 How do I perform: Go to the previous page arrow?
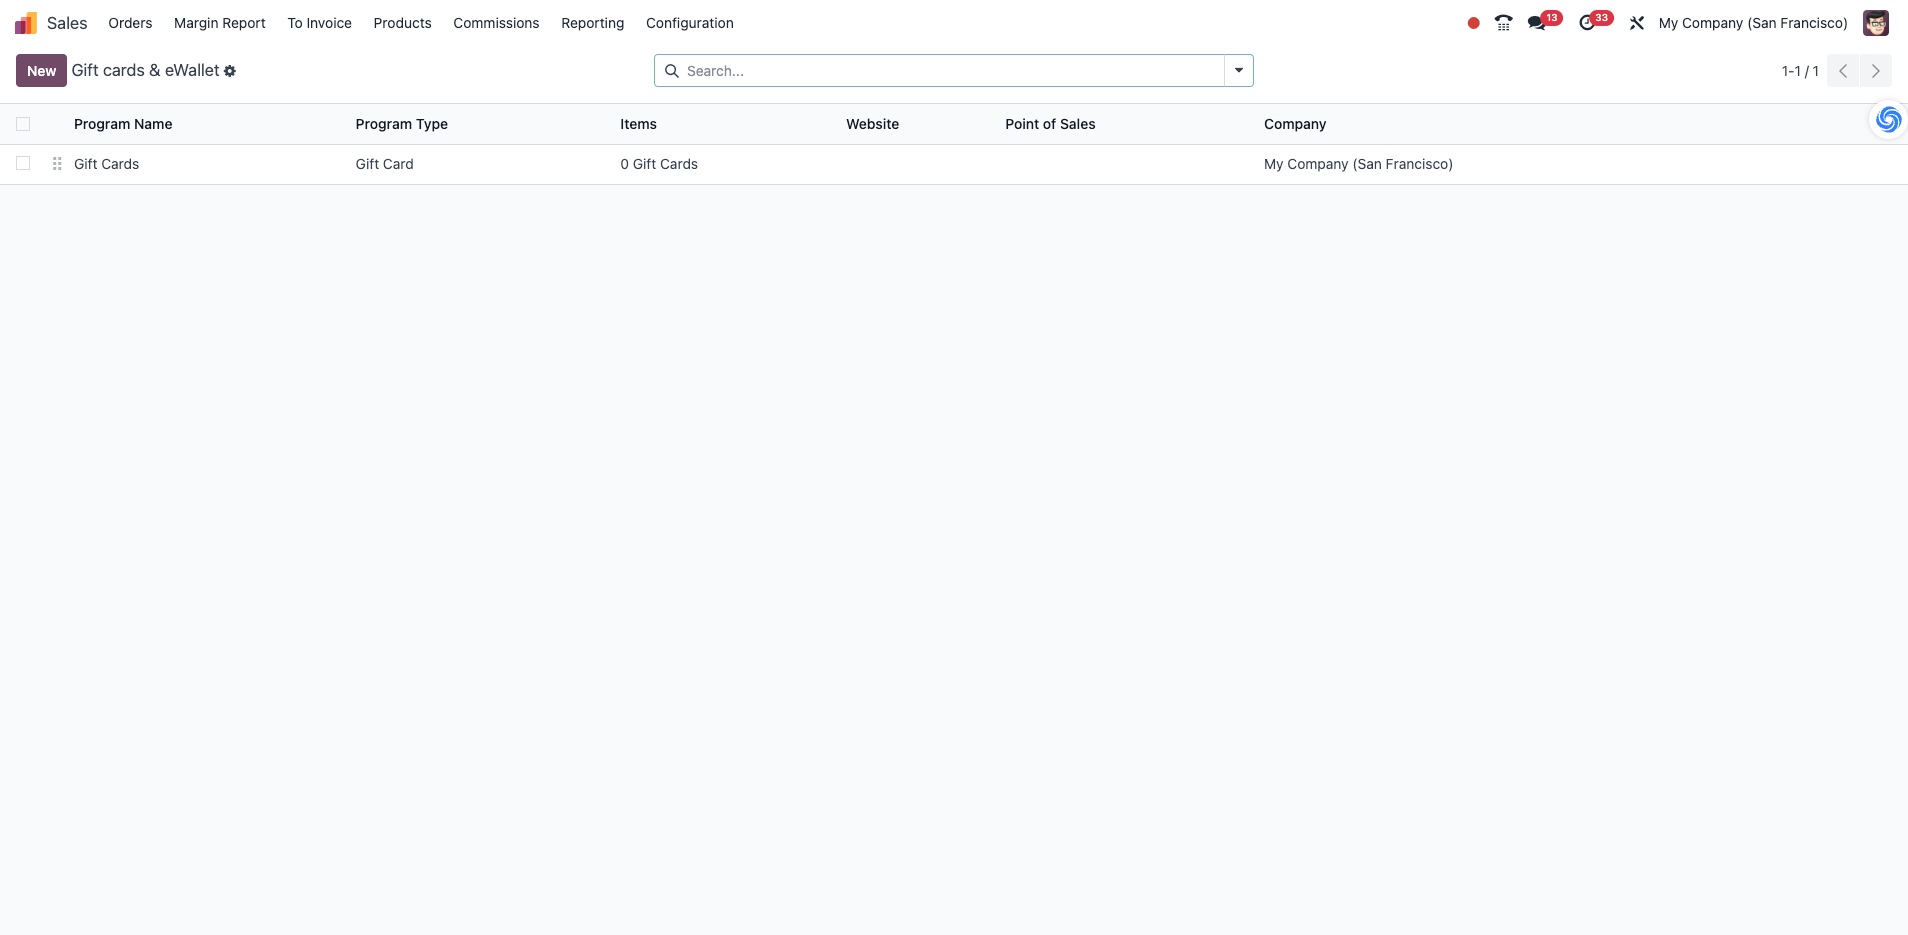(1843, 71)
